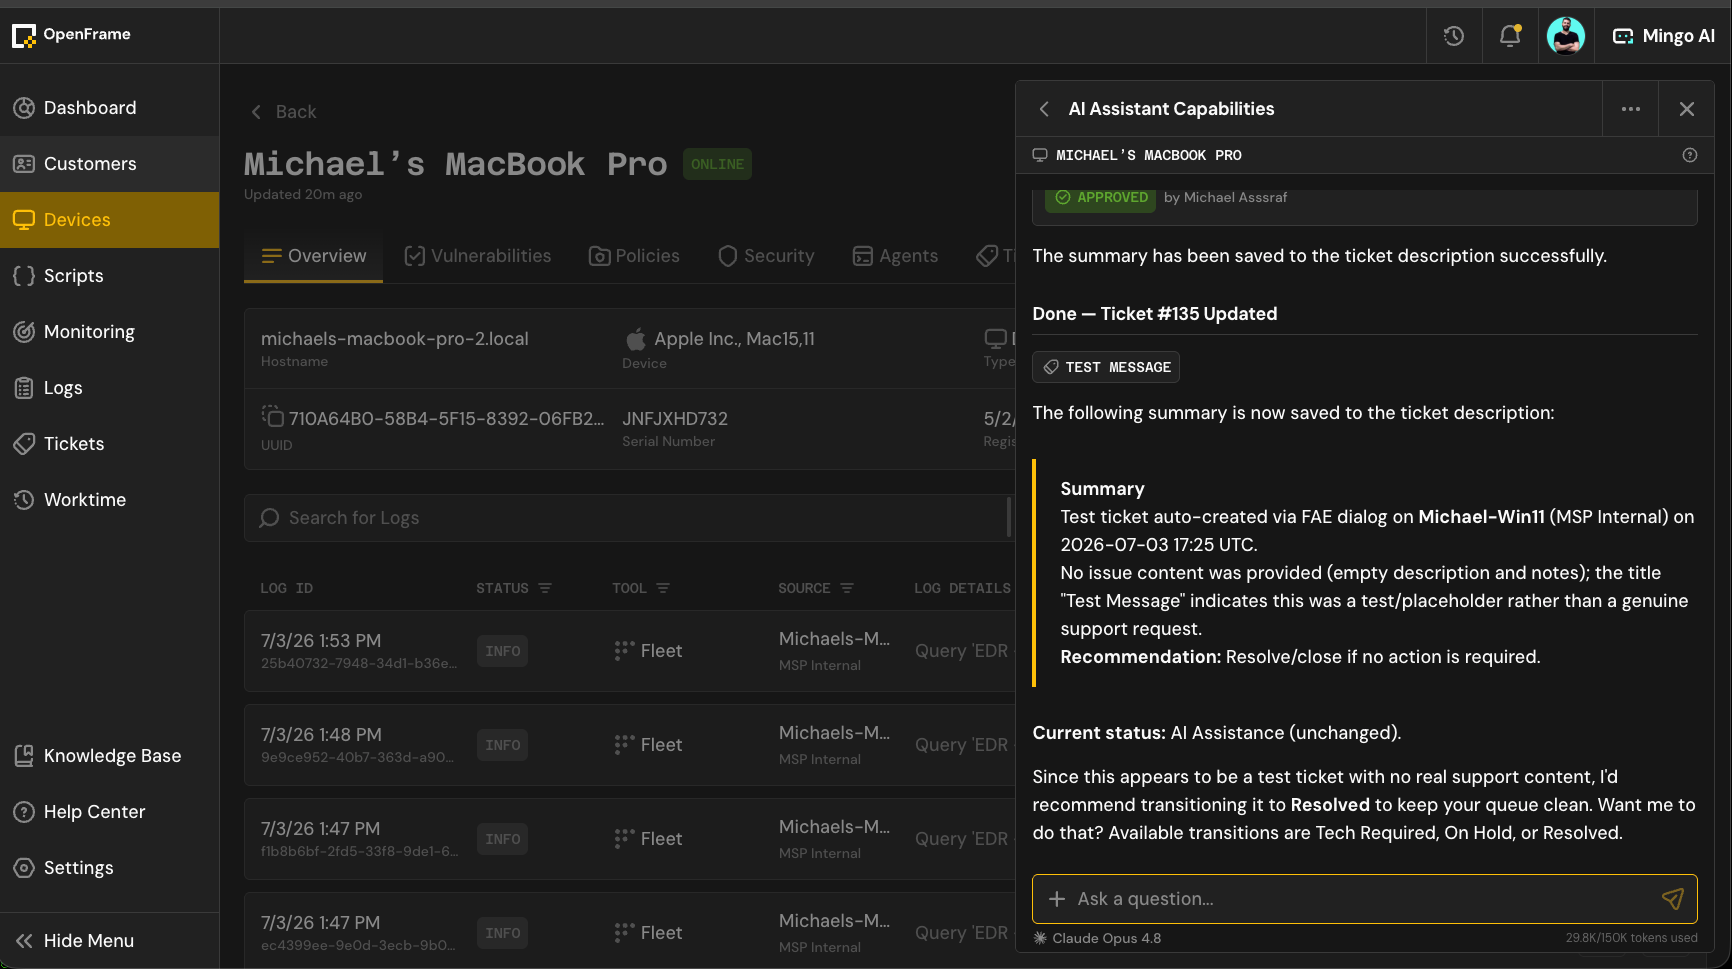Switch to the Security tab
This screenshot has width=1732, height=969.
(x=766, y=256)
